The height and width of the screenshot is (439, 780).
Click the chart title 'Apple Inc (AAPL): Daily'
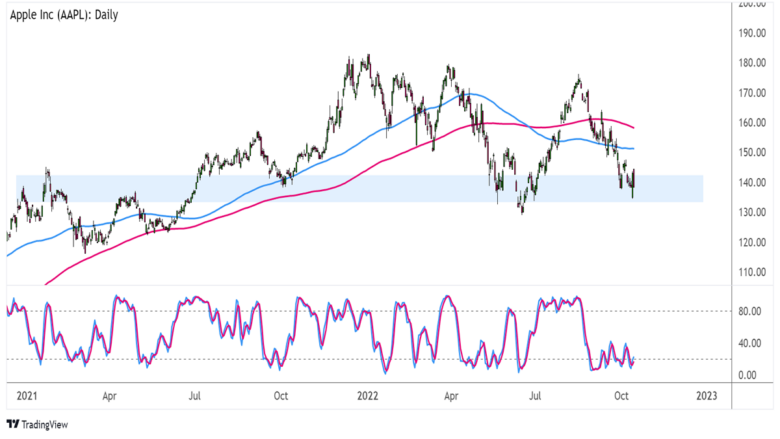click(x=64, y=15)
